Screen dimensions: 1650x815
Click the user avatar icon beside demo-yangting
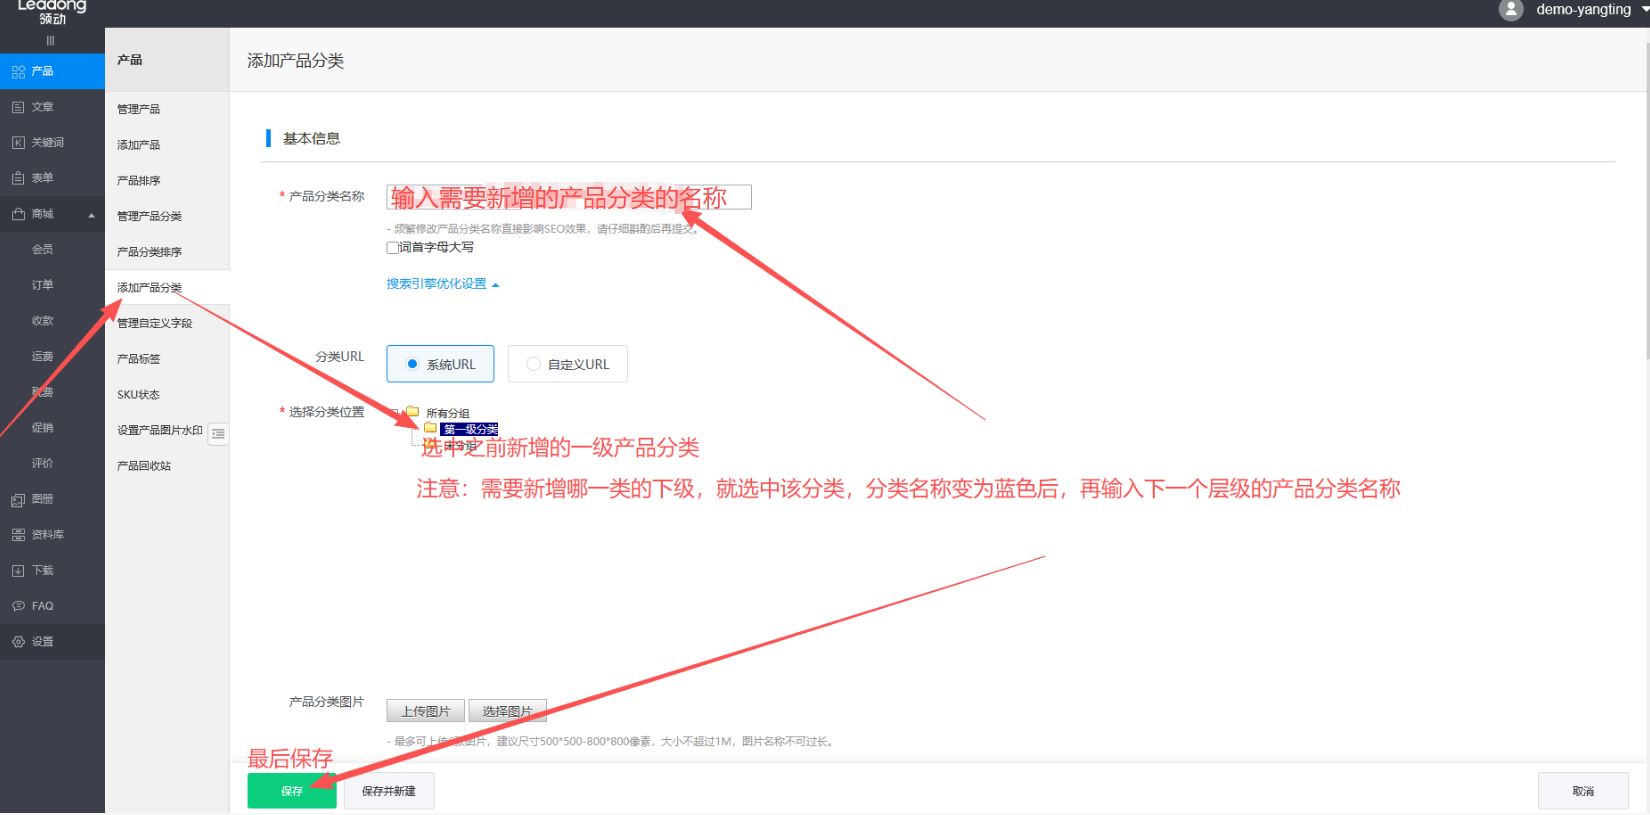pyautogui.click(x=1511, y=10)
